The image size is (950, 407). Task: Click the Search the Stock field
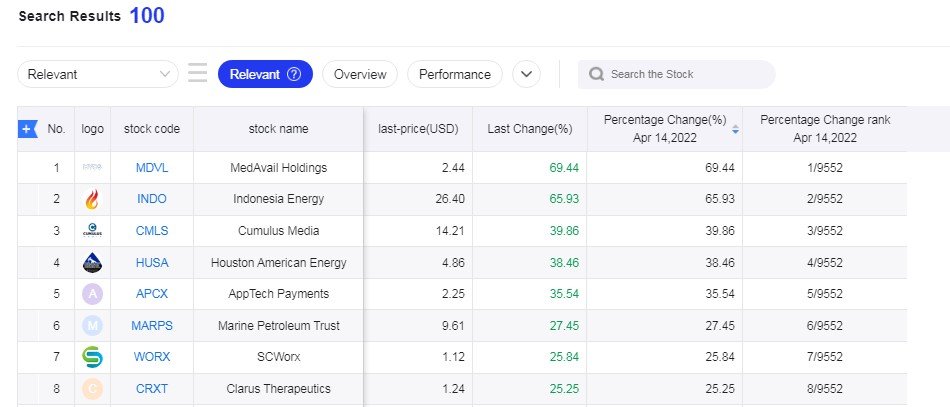tap(676, 74)
